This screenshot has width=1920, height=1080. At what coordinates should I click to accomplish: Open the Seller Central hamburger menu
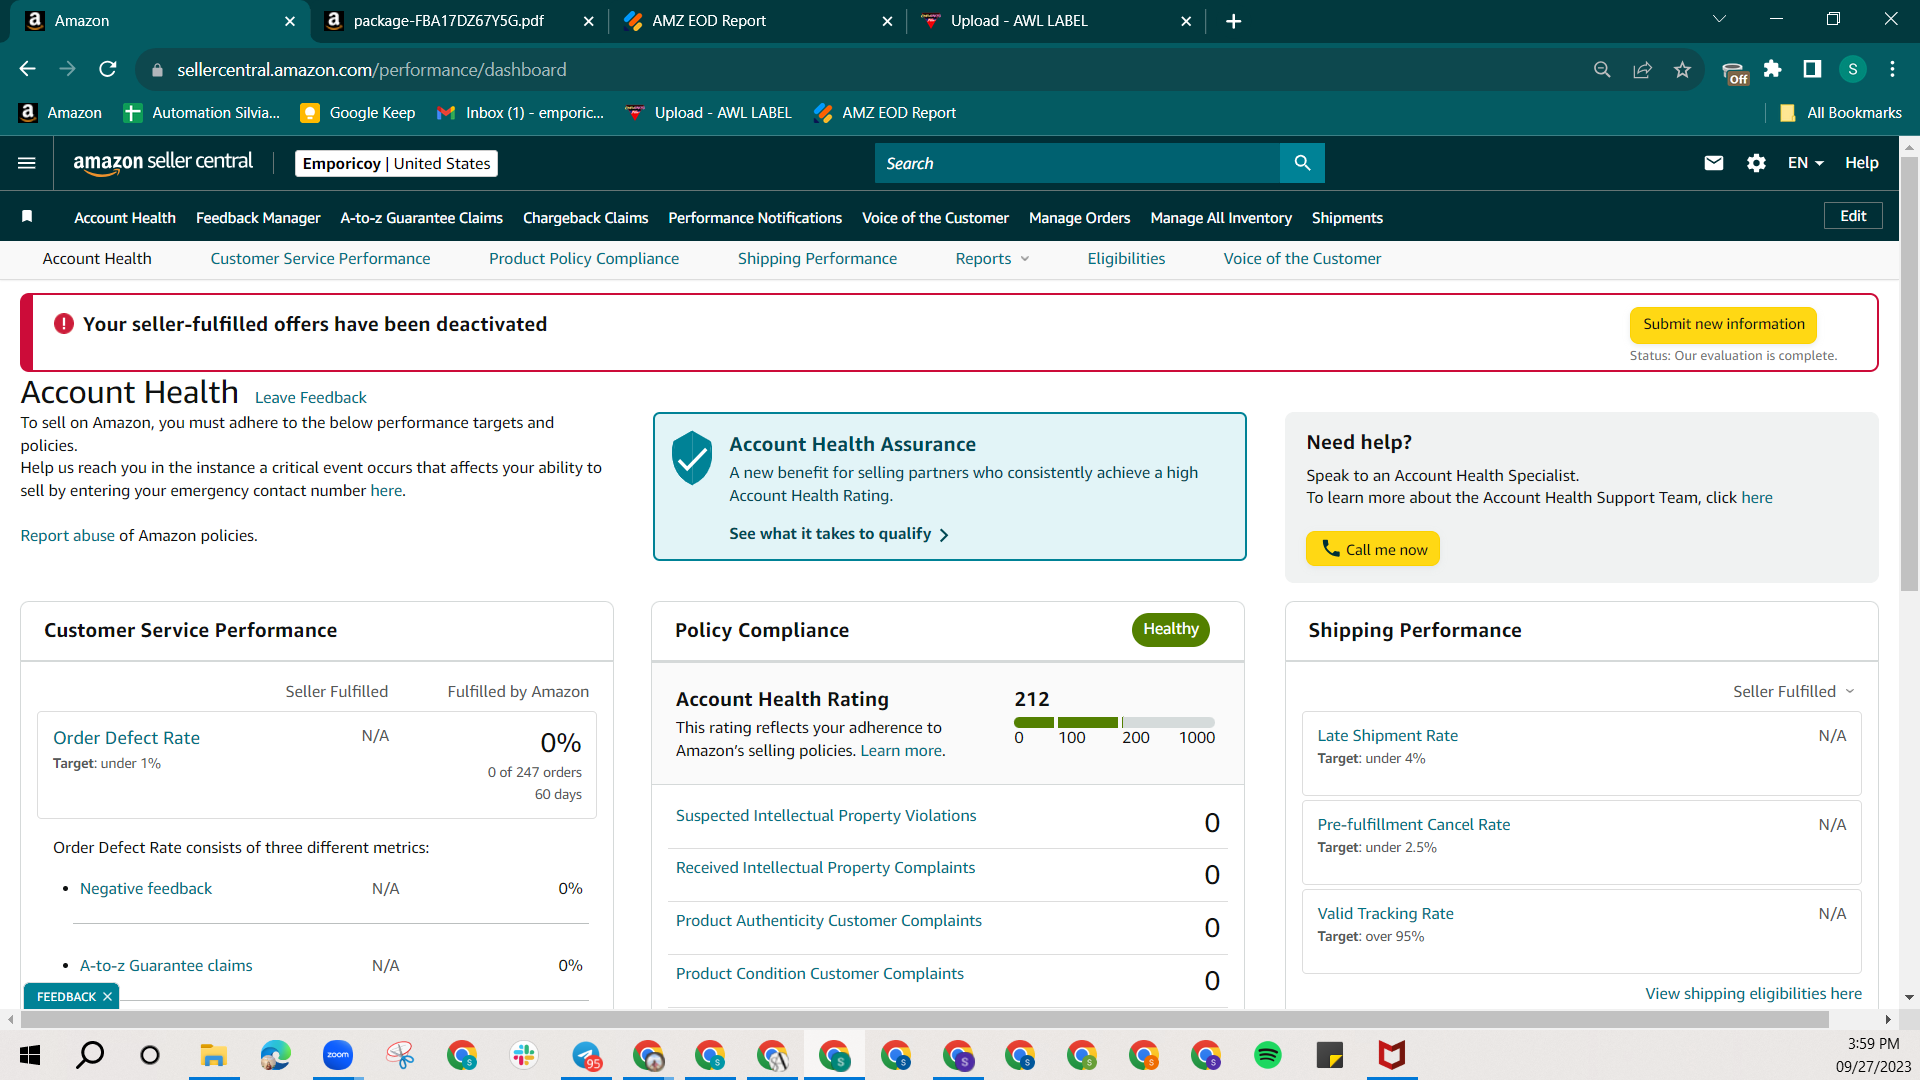[x=27, y=163]
